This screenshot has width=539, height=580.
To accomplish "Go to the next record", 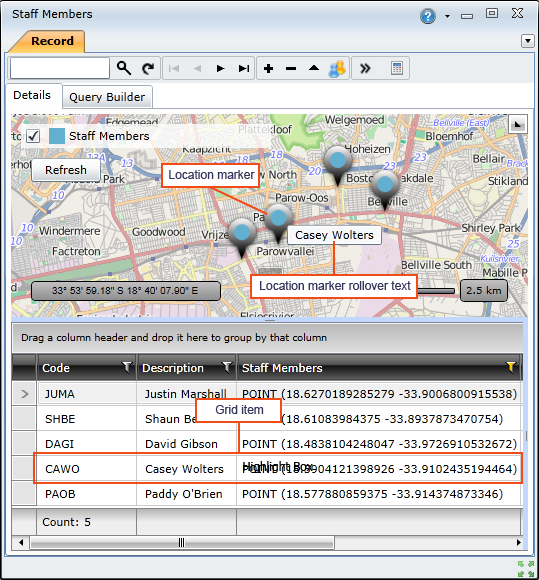I will tap(220, 68).
